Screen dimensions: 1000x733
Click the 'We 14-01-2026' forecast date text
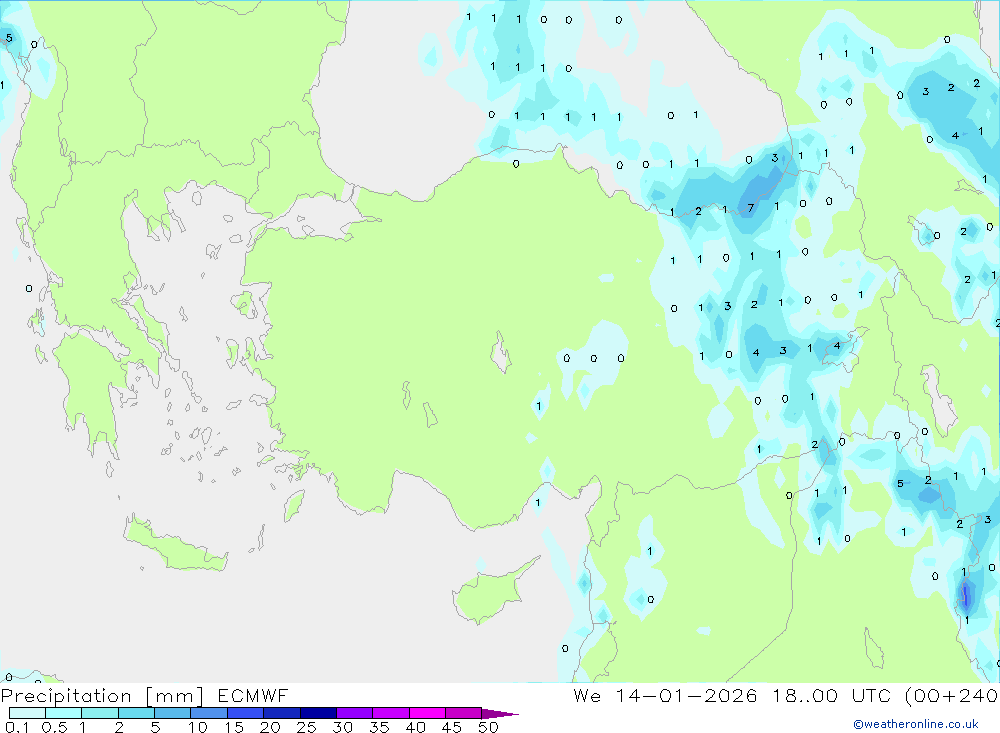(x=665, y=696)
